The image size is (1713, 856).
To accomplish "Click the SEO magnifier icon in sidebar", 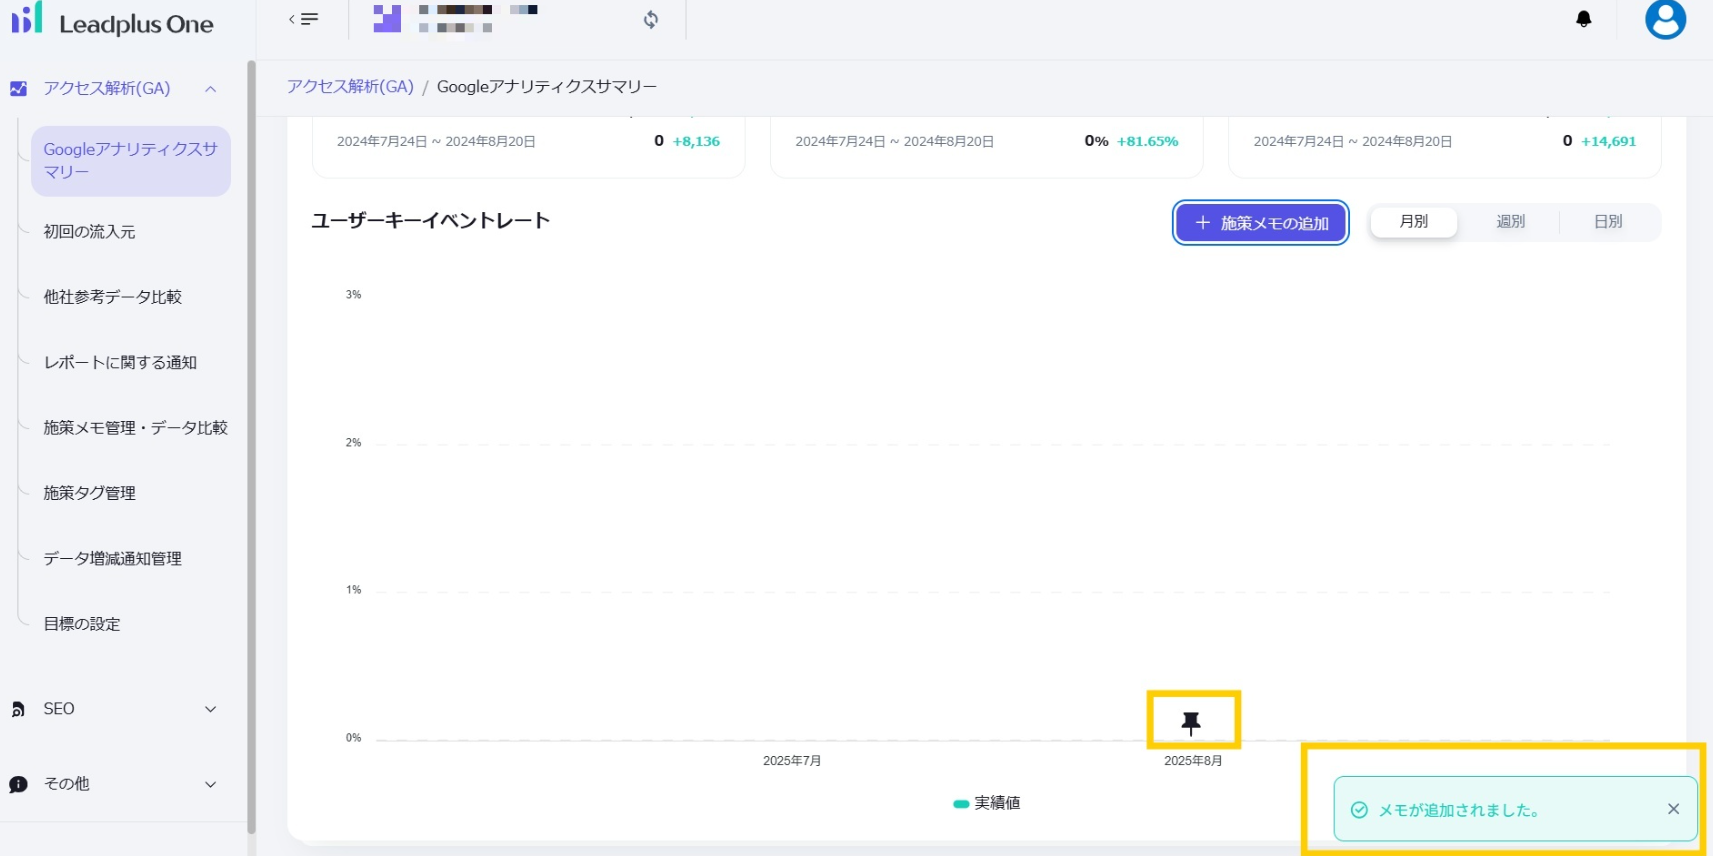I will 18,709.
